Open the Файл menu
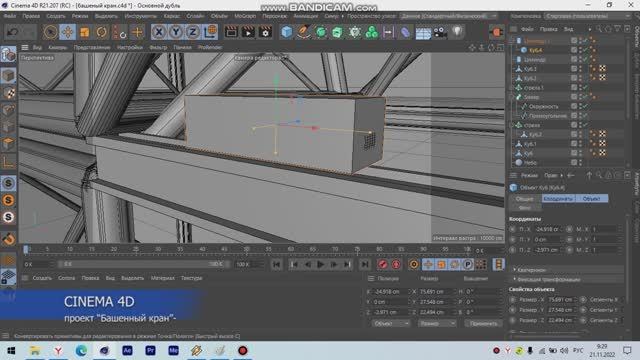 pyautogui.click(x=10, y=16)
